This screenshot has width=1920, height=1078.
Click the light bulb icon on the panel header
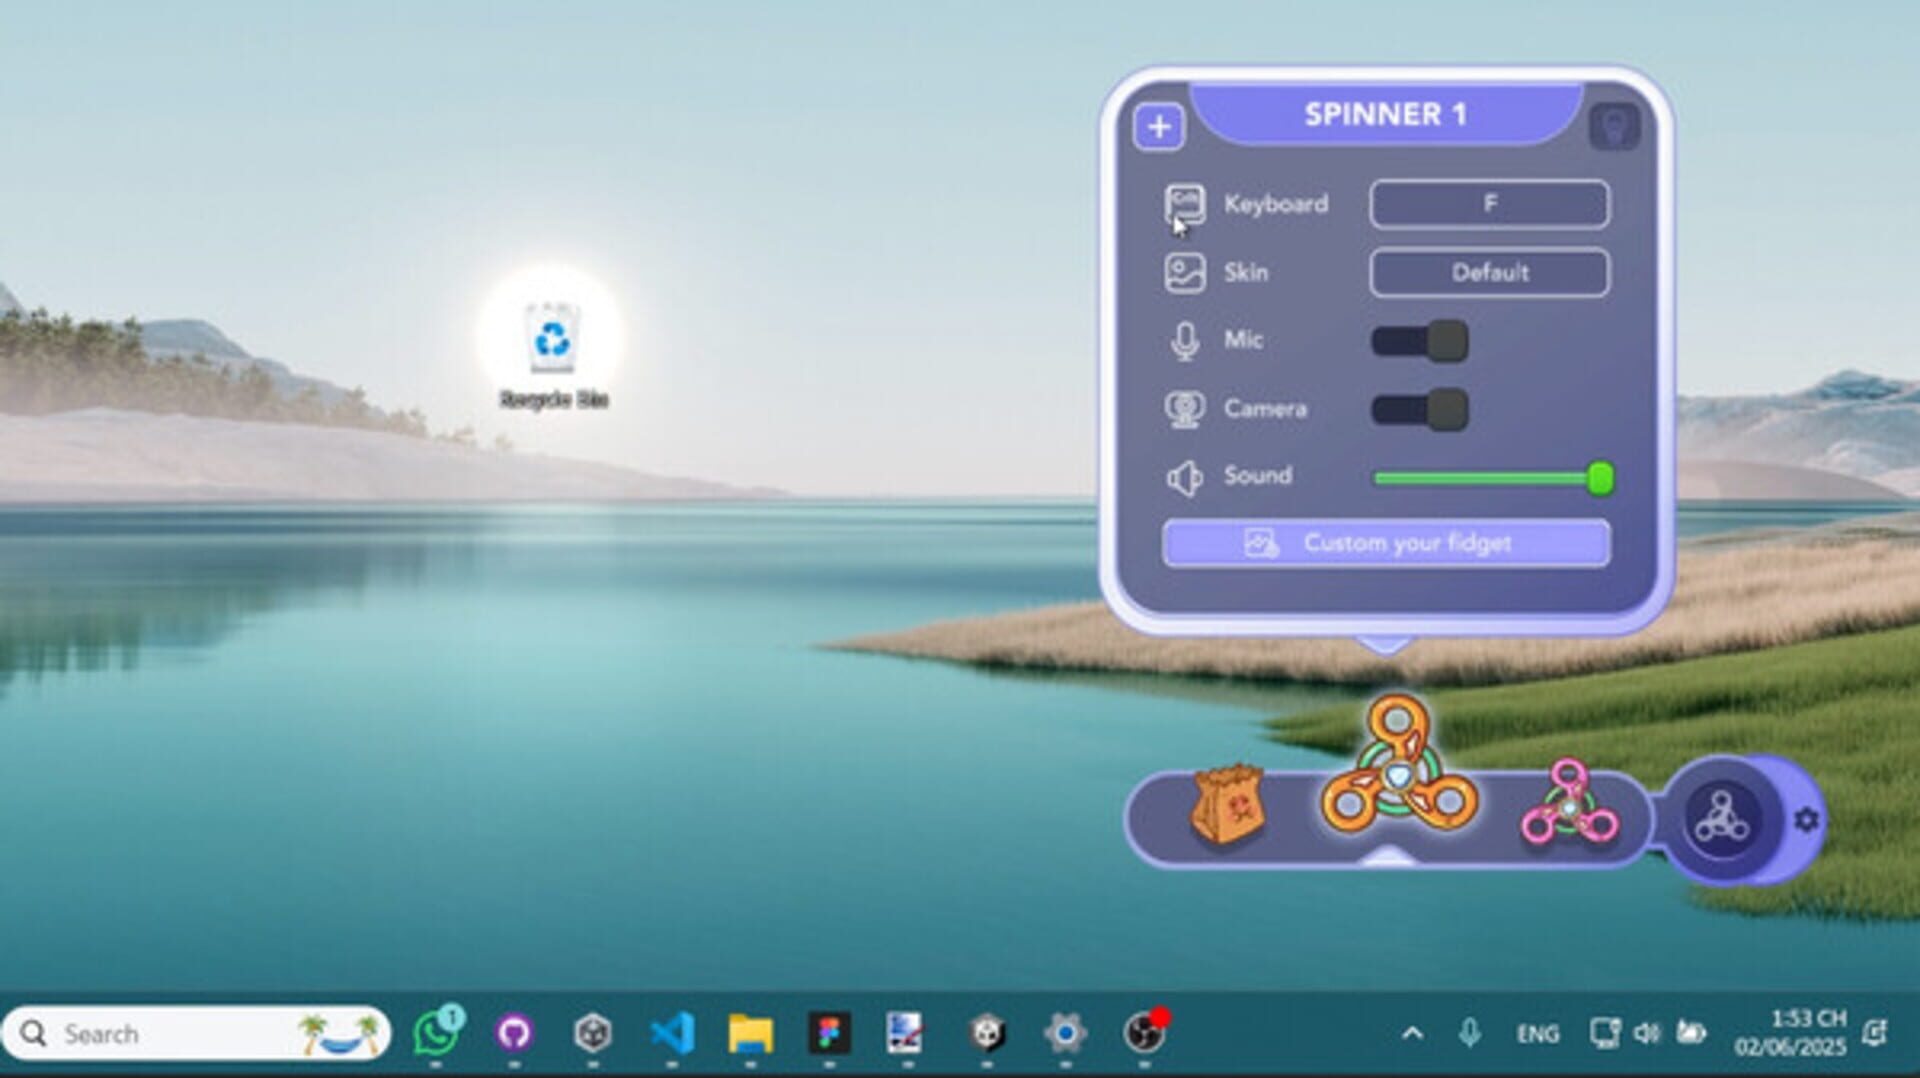(x=1616, y=125)
